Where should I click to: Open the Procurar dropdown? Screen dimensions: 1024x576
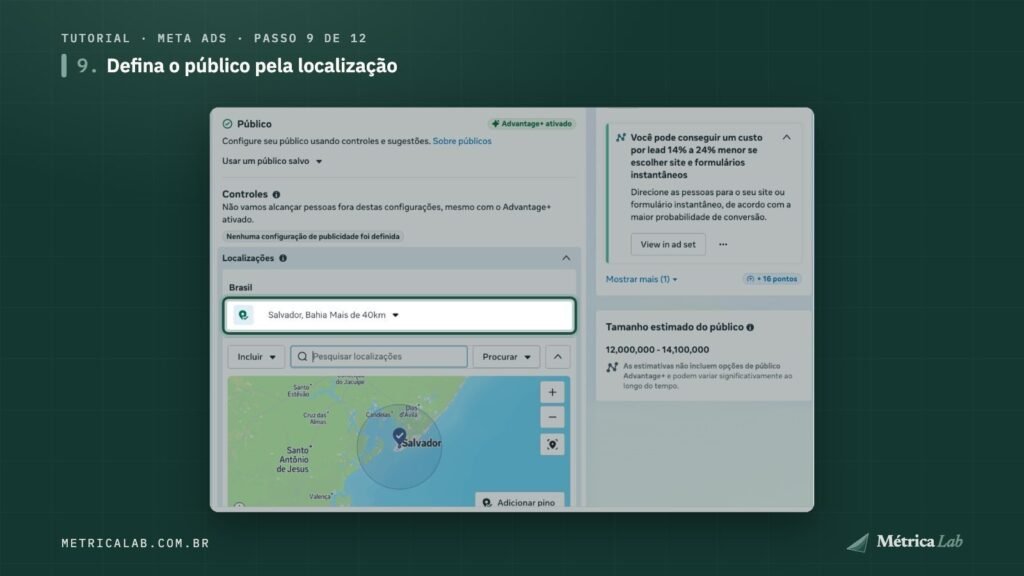(506, 357)
